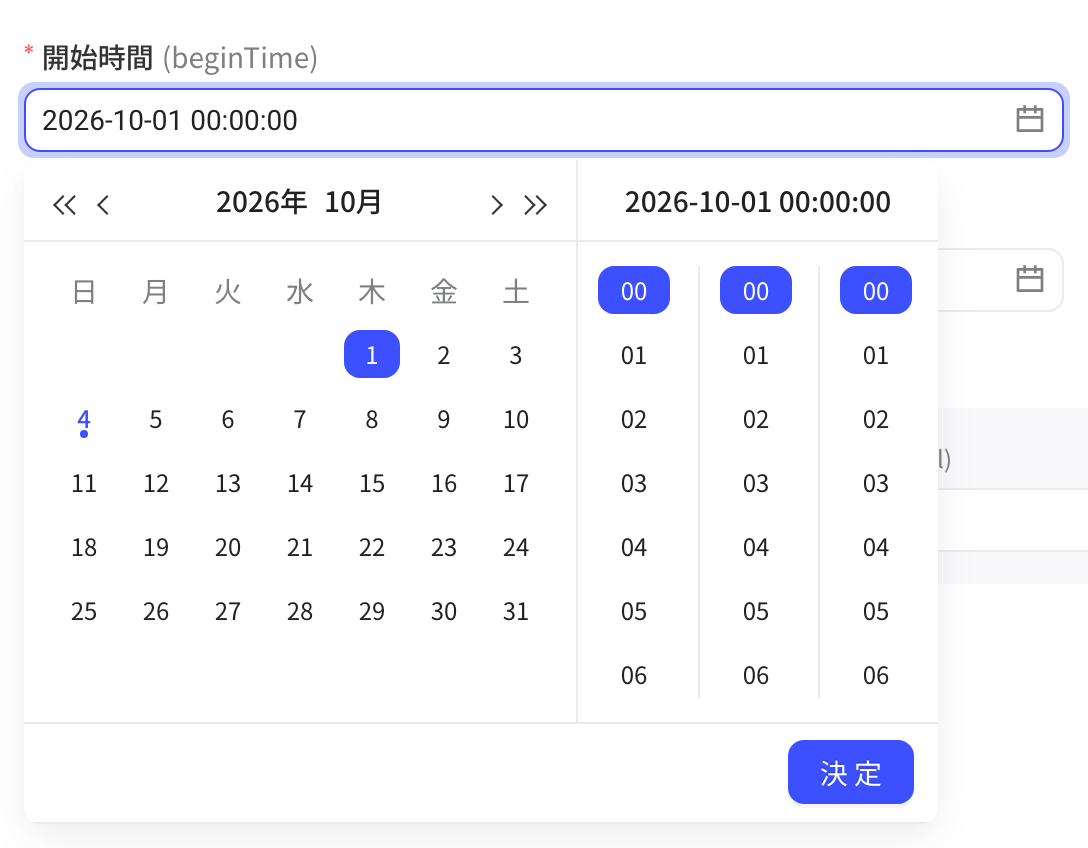Select date 28 in the calendar
This screenshot has width=1088, height=848.
tap(300, 611)
